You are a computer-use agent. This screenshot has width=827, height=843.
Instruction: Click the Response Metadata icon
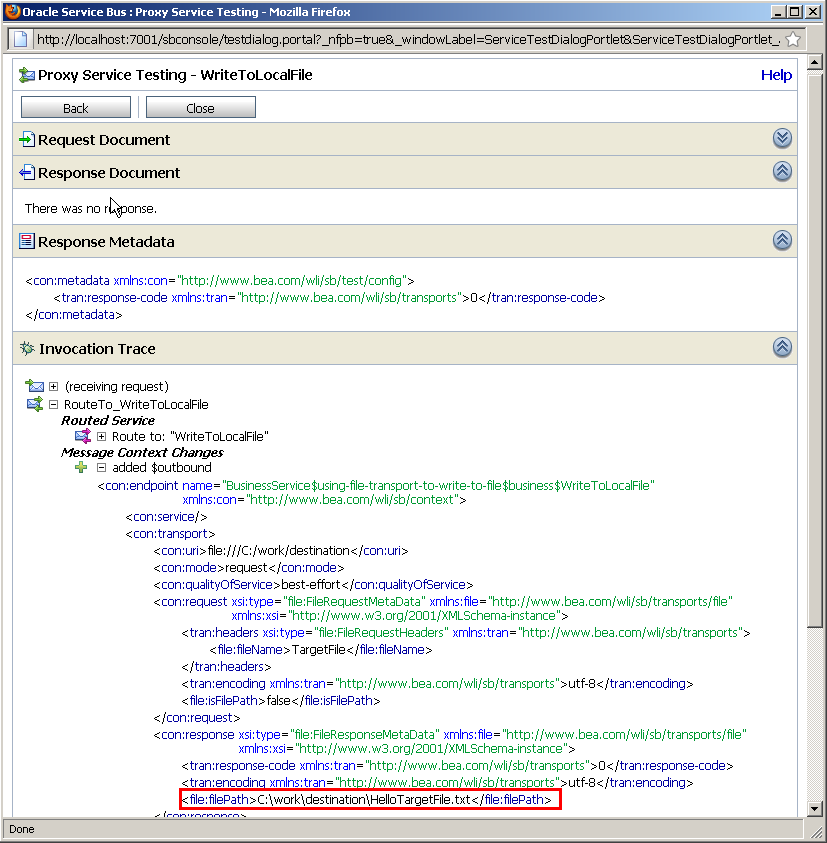(26, 241)
